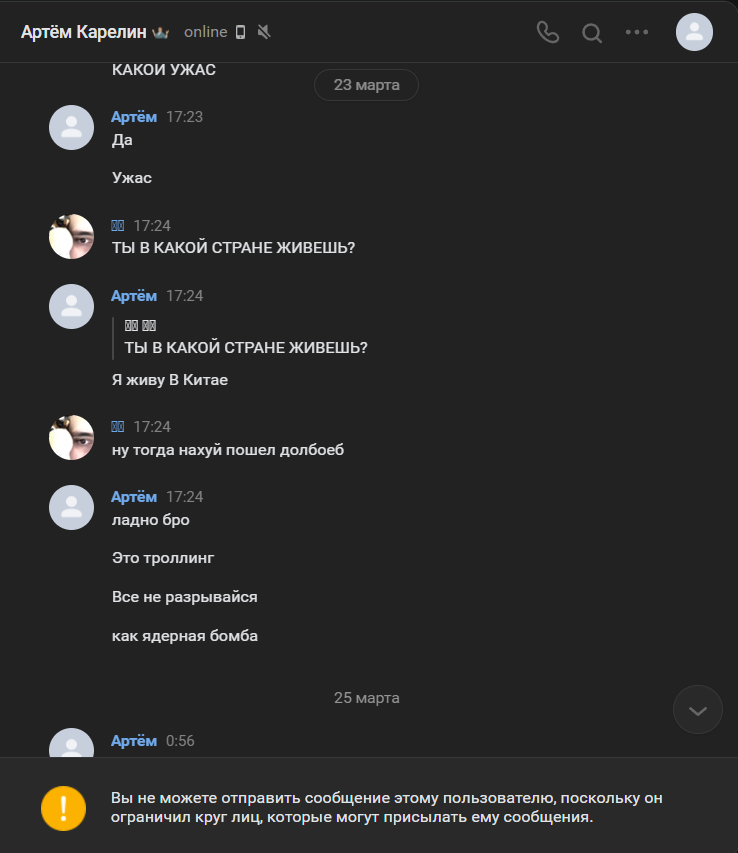The width and height of the screenshot is (738, 853).
Task: Click the Артём sender name at 0:56
Action: click(x=134, y=741)
